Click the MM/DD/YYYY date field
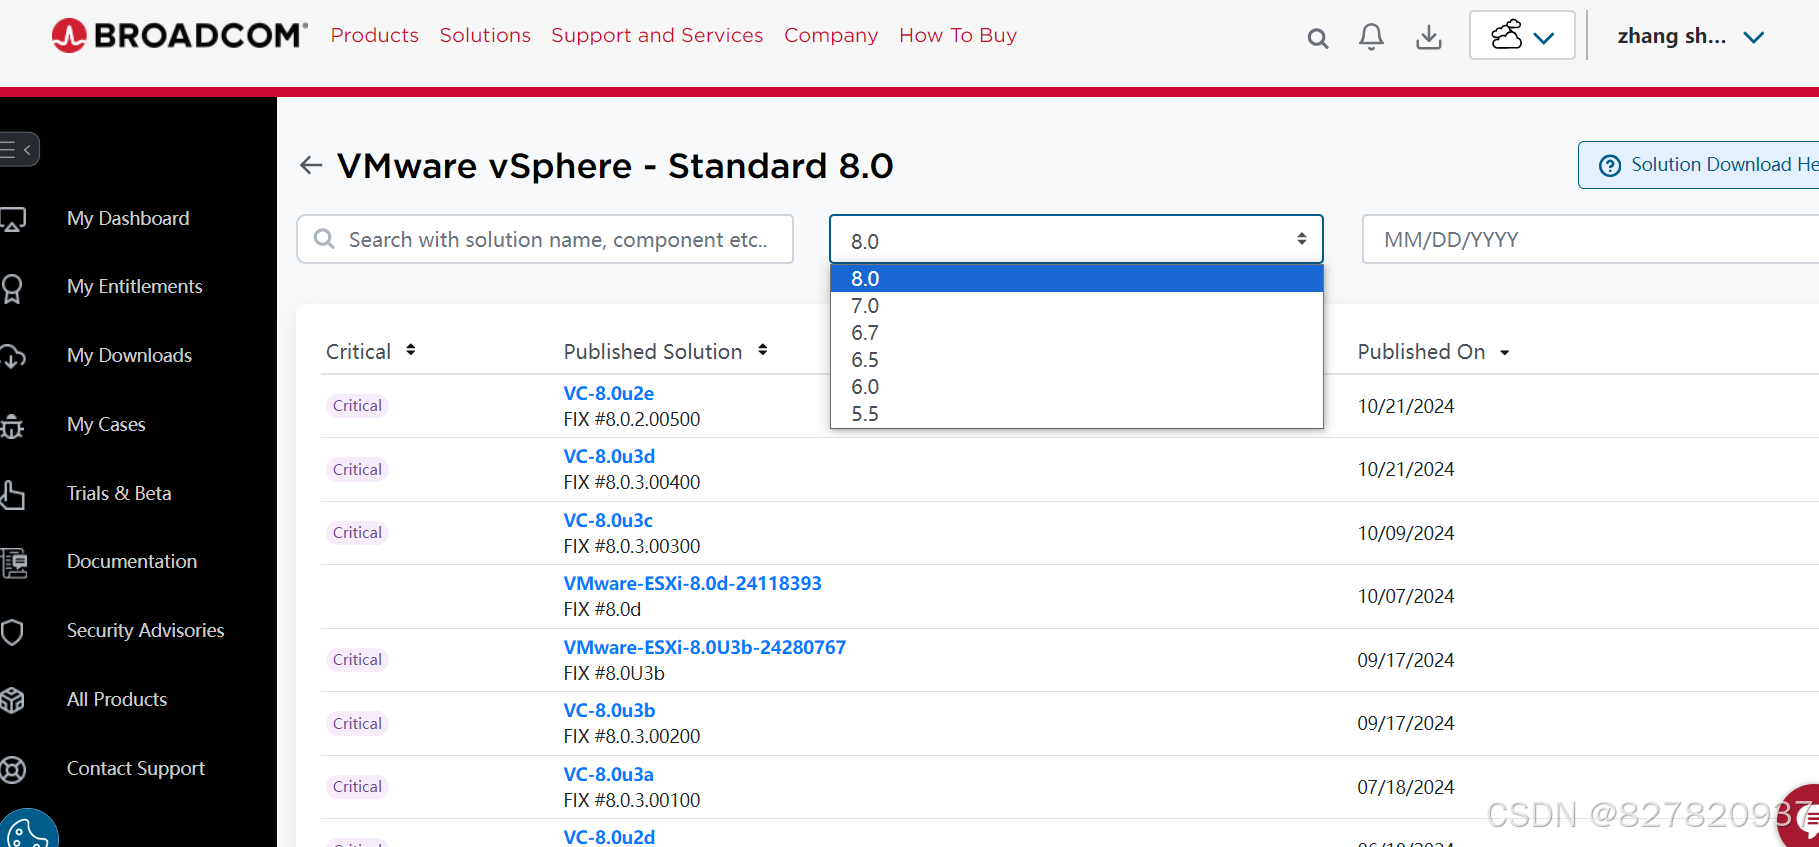The width and height of the screenshot is (1819, 847). (1590, 240)
